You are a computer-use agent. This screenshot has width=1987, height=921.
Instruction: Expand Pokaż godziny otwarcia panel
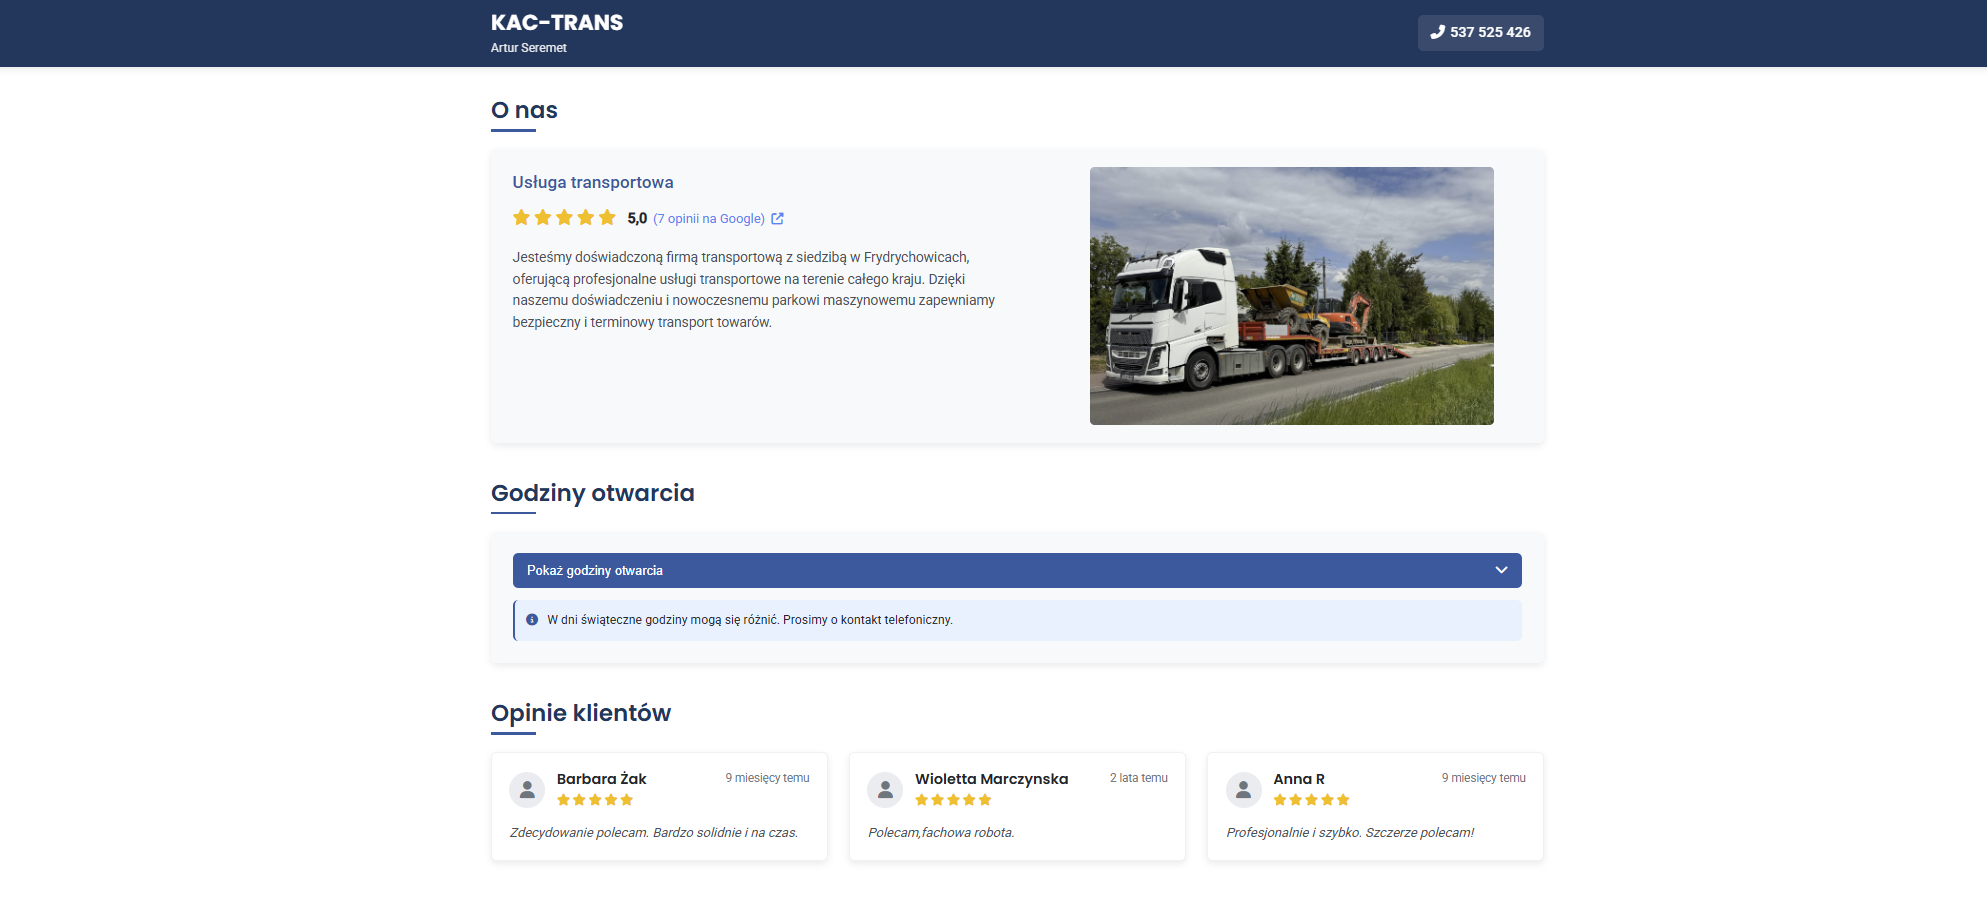coord(1017,570)
